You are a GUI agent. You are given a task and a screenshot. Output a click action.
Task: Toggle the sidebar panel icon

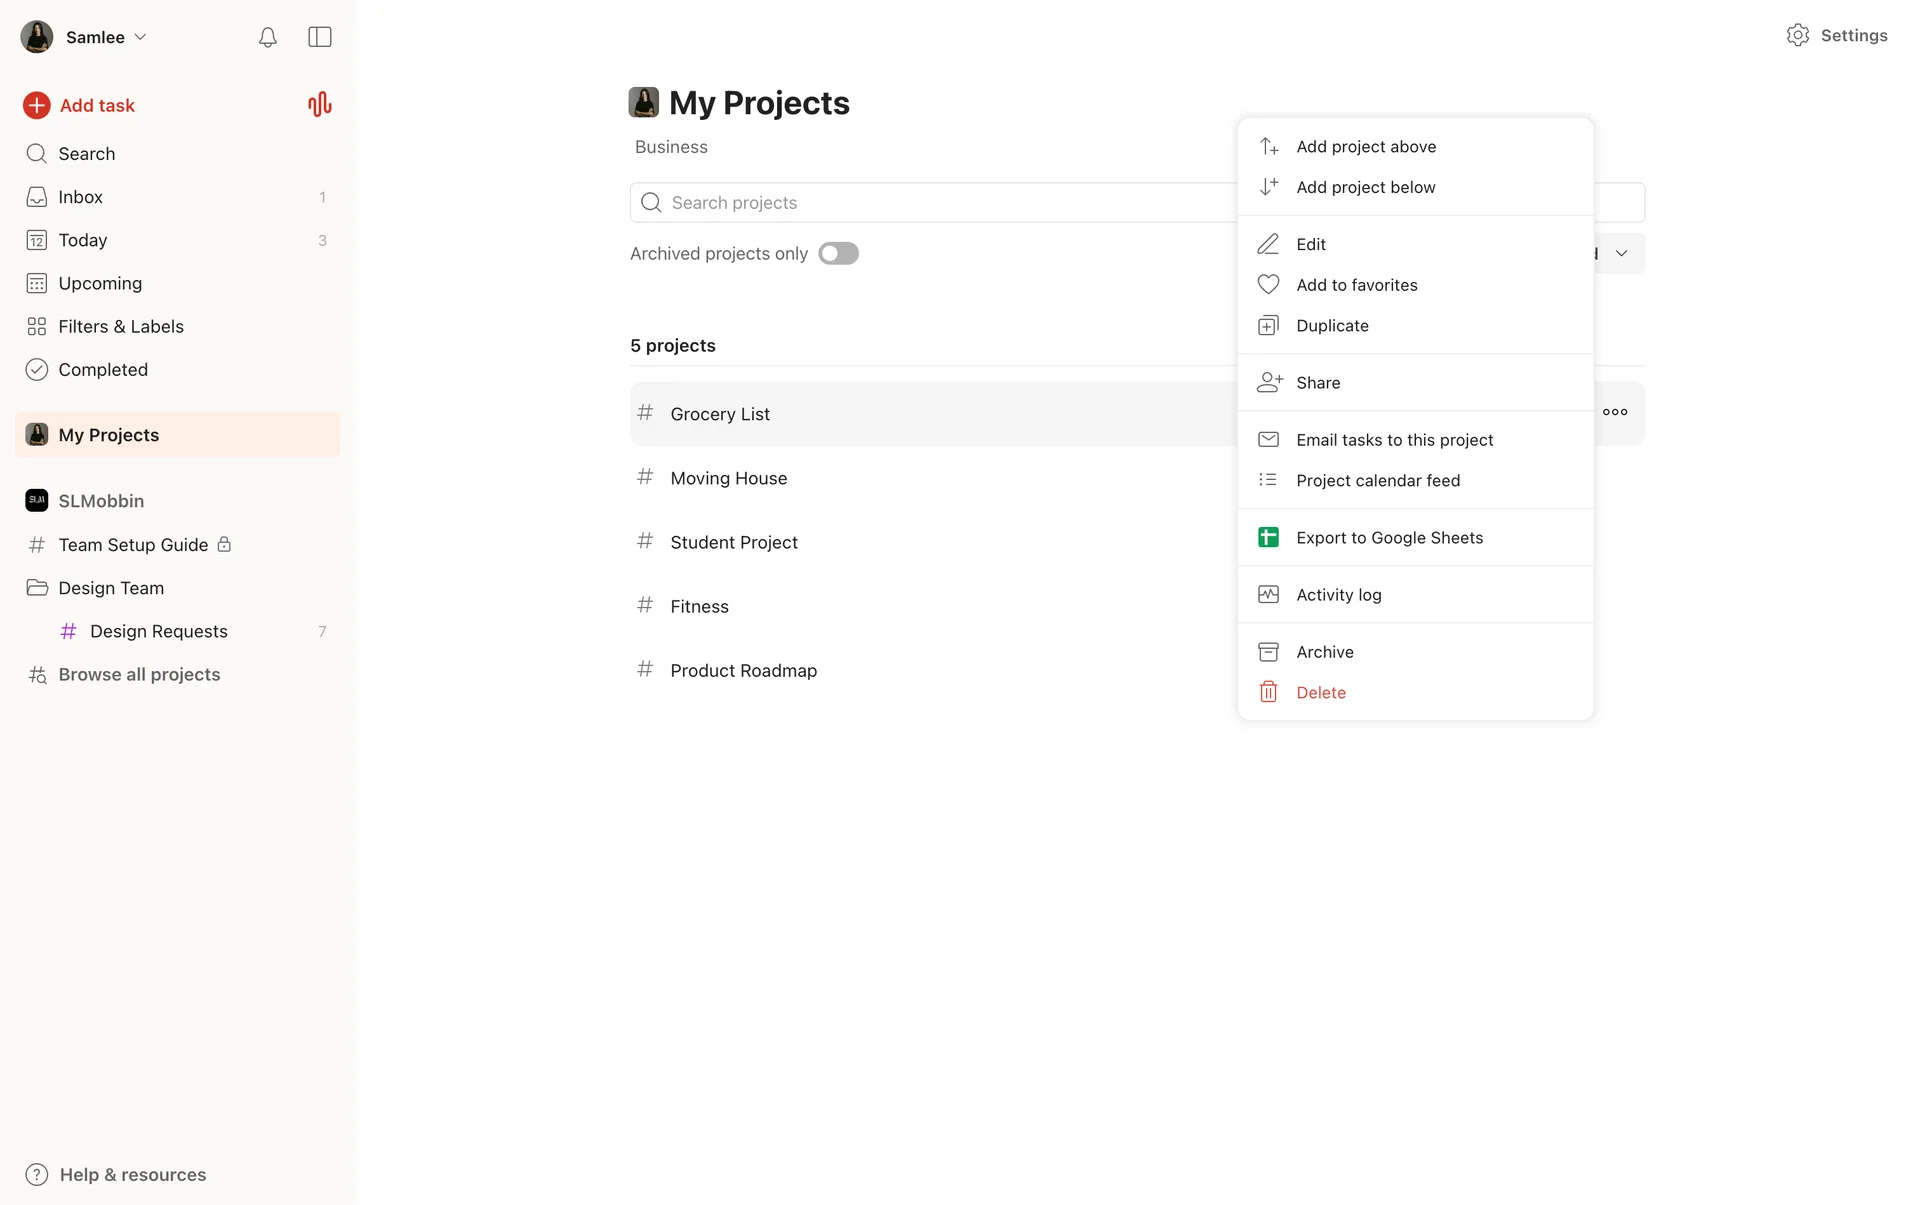click(320, 37)
